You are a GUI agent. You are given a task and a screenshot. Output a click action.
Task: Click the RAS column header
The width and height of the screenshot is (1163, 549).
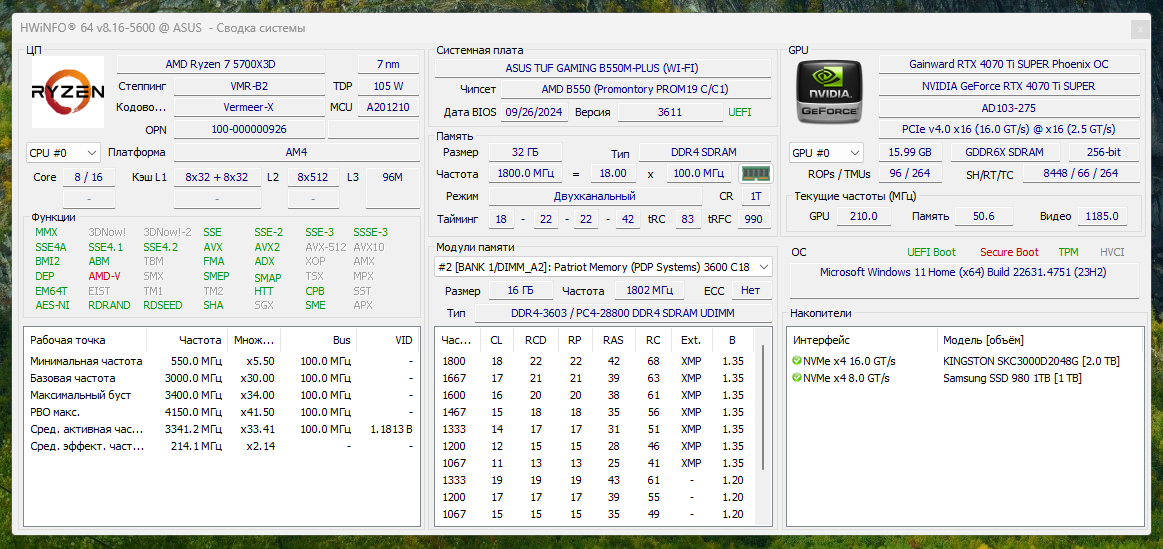613,340
